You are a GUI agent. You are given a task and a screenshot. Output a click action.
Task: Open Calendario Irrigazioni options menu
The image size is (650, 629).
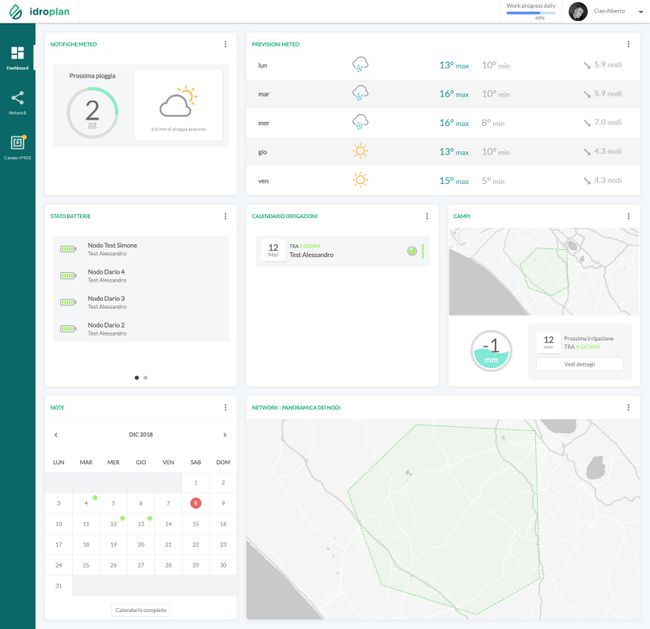427,216
